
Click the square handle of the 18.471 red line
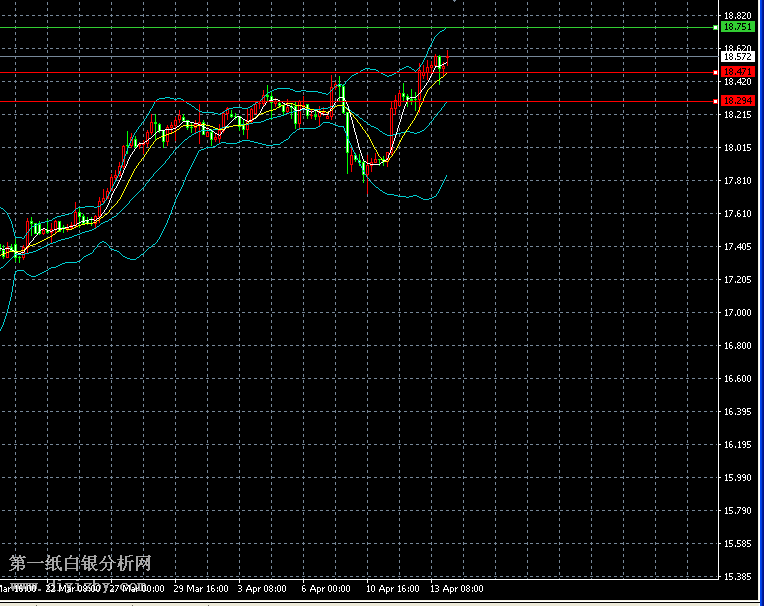pos(714,72)
